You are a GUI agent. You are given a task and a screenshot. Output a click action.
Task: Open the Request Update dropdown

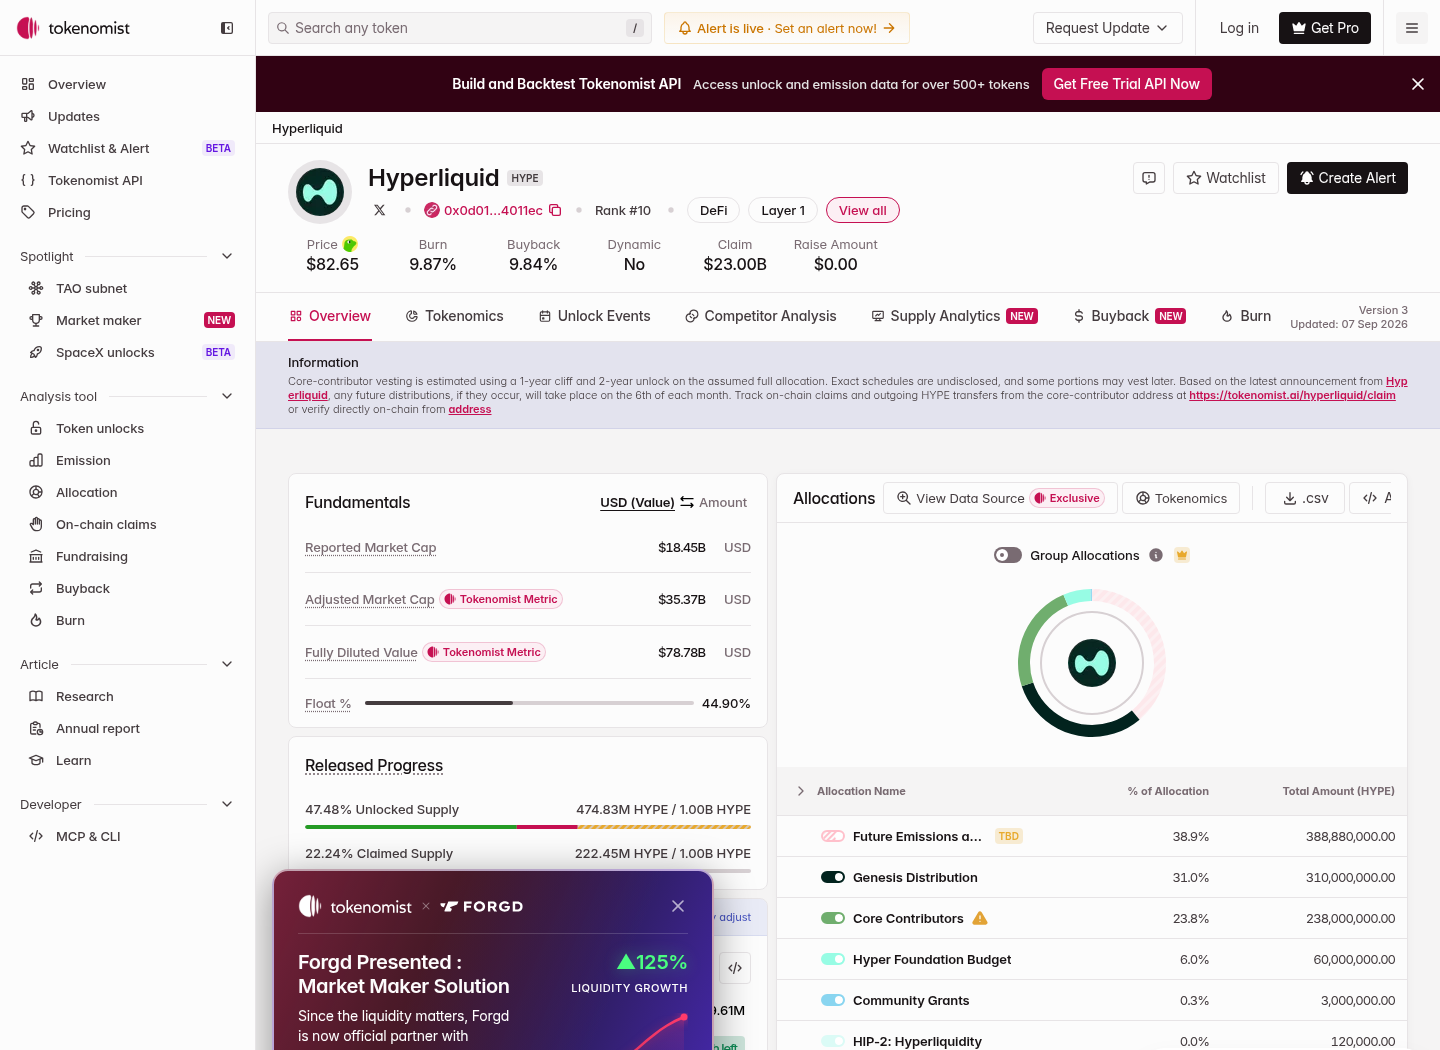(x=1107, y=28)
